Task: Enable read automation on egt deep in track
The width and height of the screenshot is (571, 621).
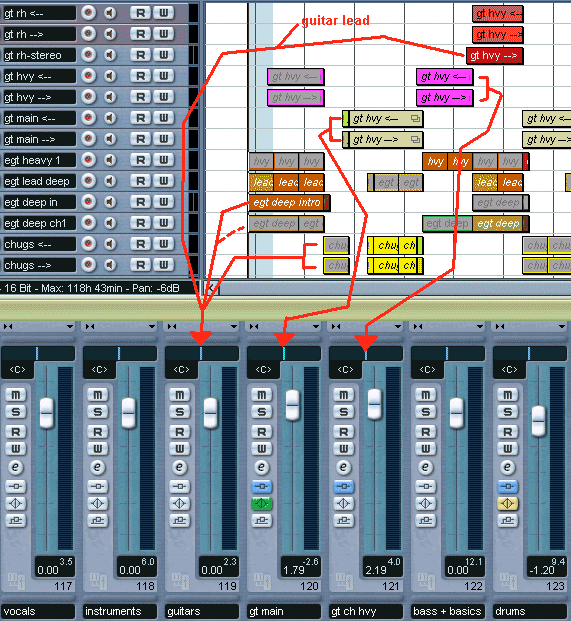Action: point(141,202)
